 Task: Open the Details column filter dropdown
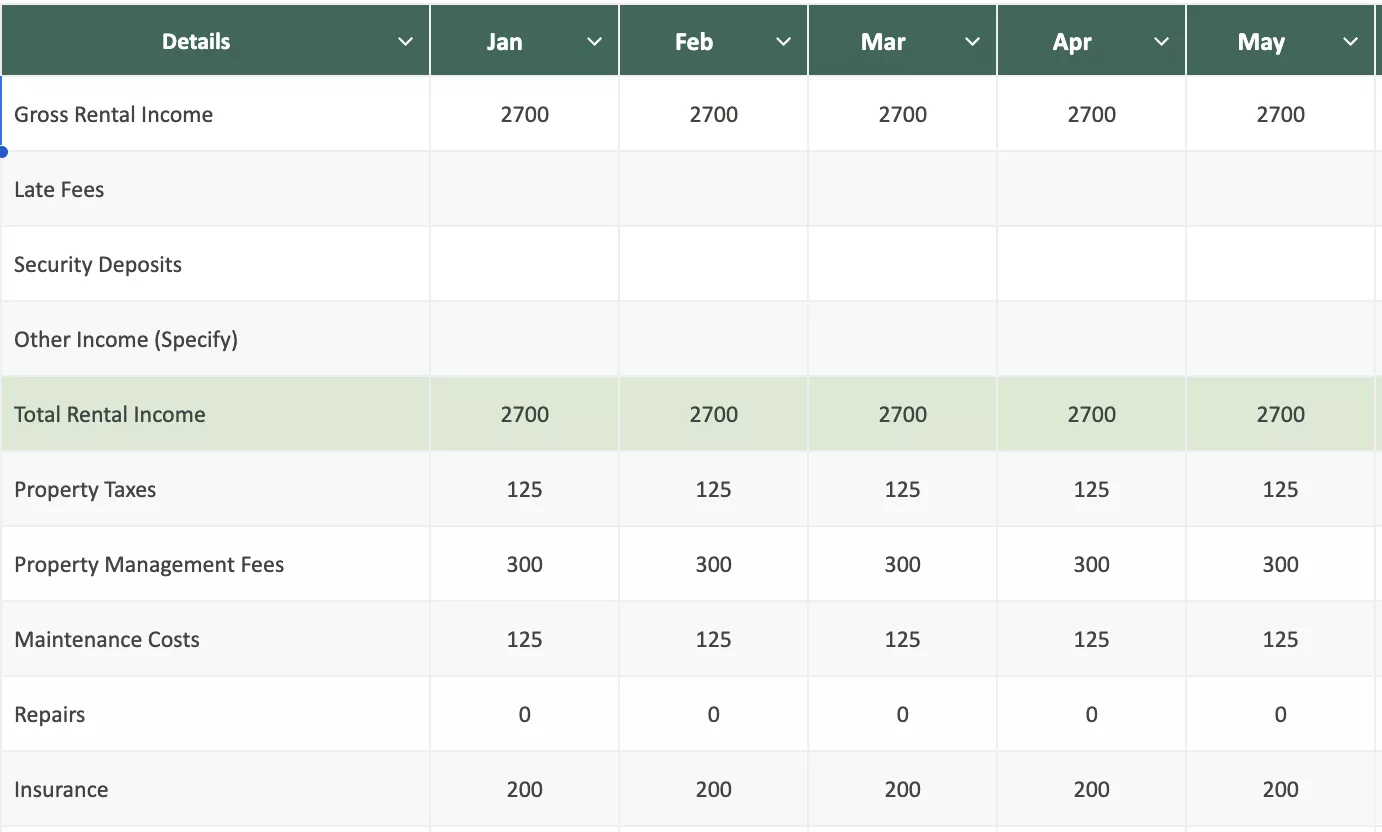coord(405,41)
